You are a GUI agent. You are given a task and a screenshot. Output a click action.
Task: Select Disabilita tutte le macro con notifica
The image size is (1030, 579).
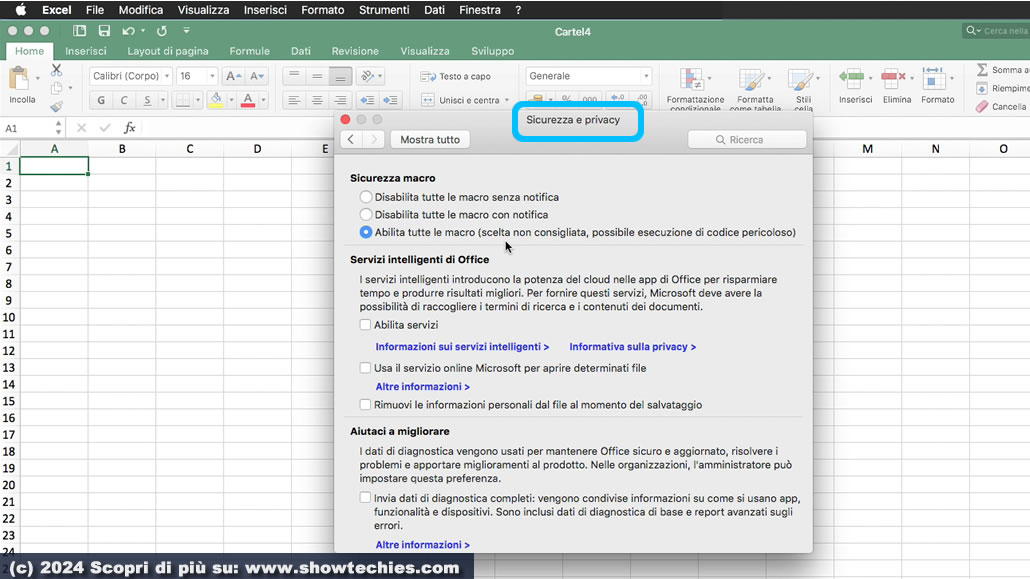366,215
